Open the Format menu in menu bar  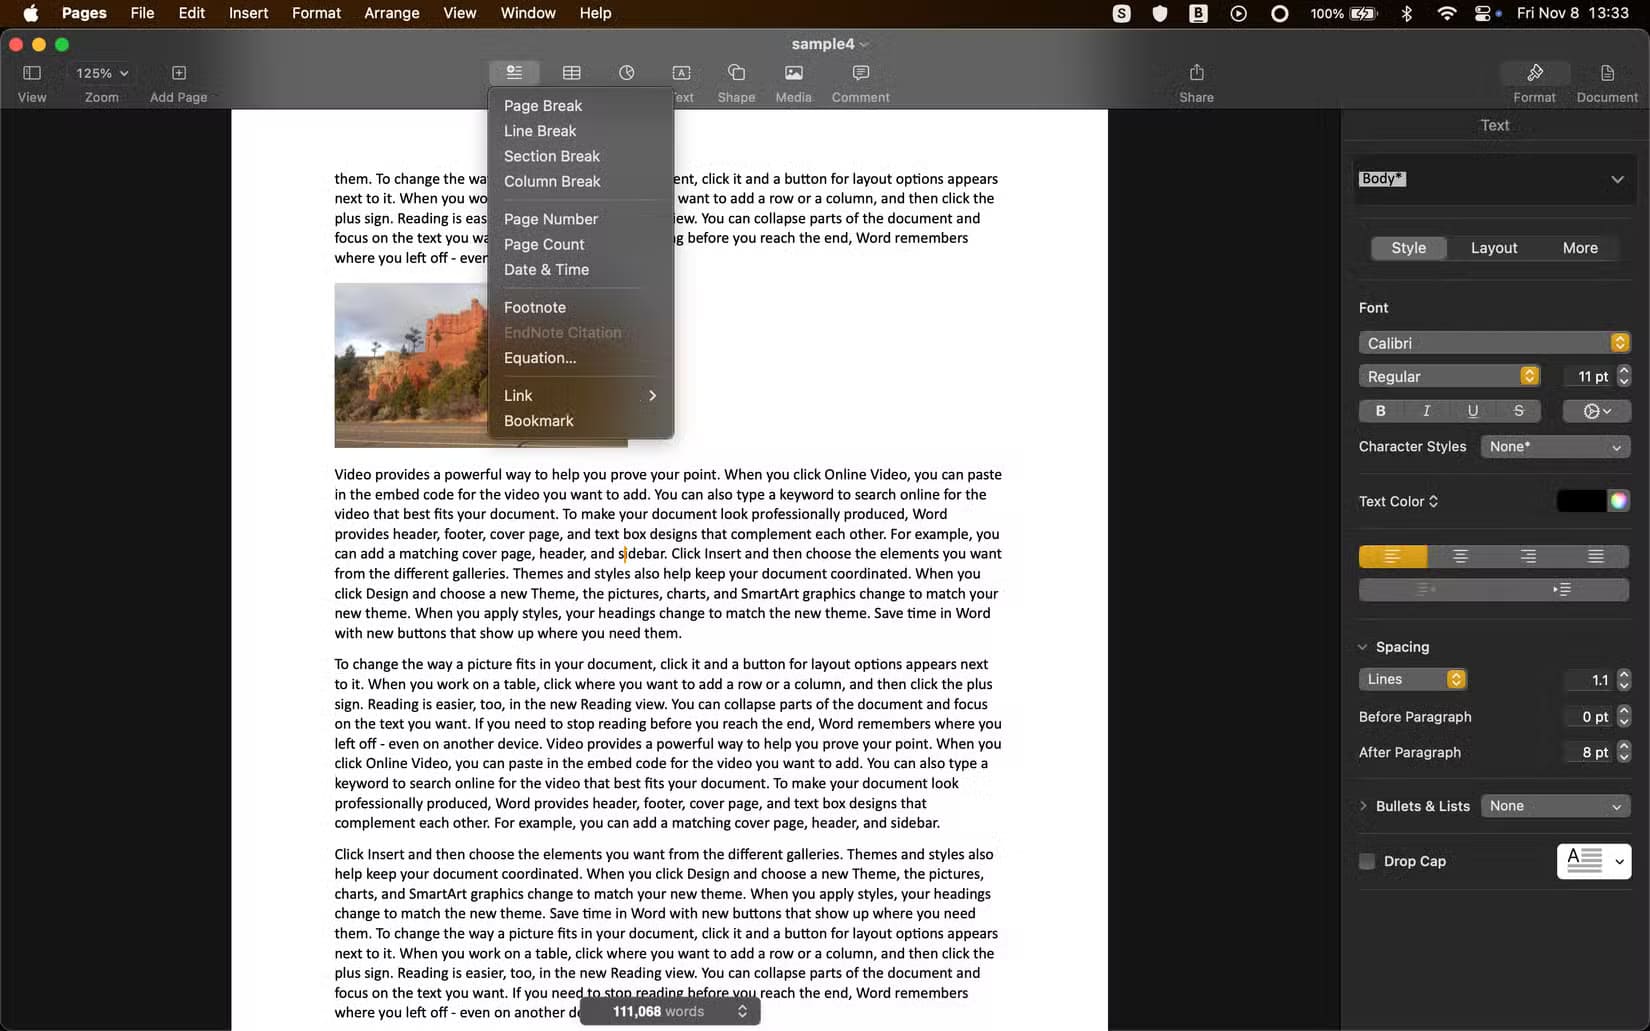click(316, 13)
